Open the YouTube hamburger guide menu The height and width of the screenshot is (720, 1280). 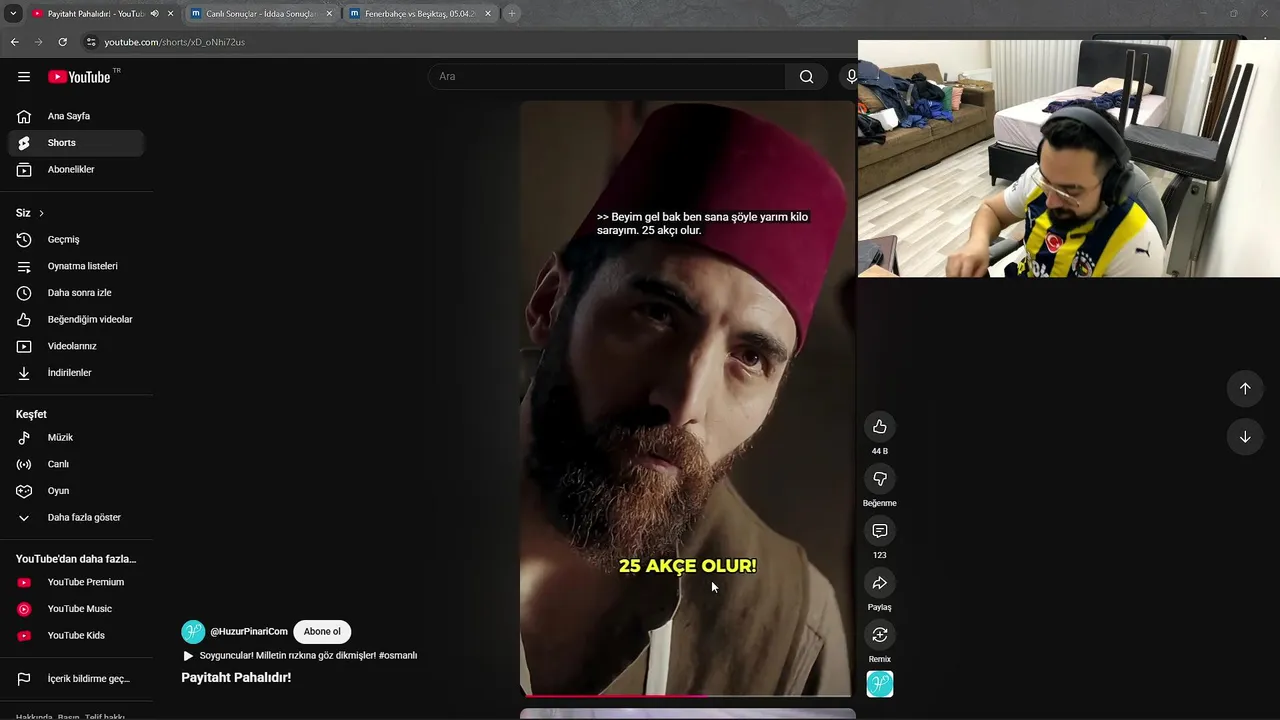(x=24, y=77)
